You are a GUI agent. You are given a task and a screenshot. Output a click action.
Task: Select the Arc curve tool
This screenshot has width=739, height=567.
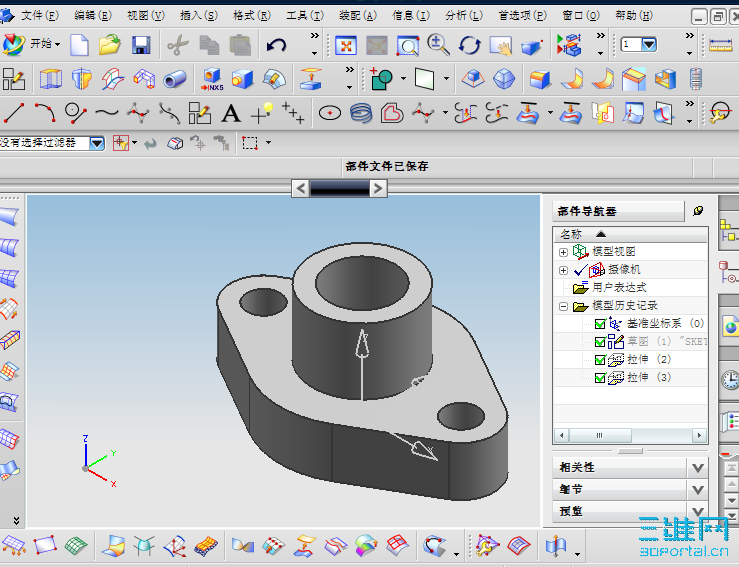tap(45, 113)
